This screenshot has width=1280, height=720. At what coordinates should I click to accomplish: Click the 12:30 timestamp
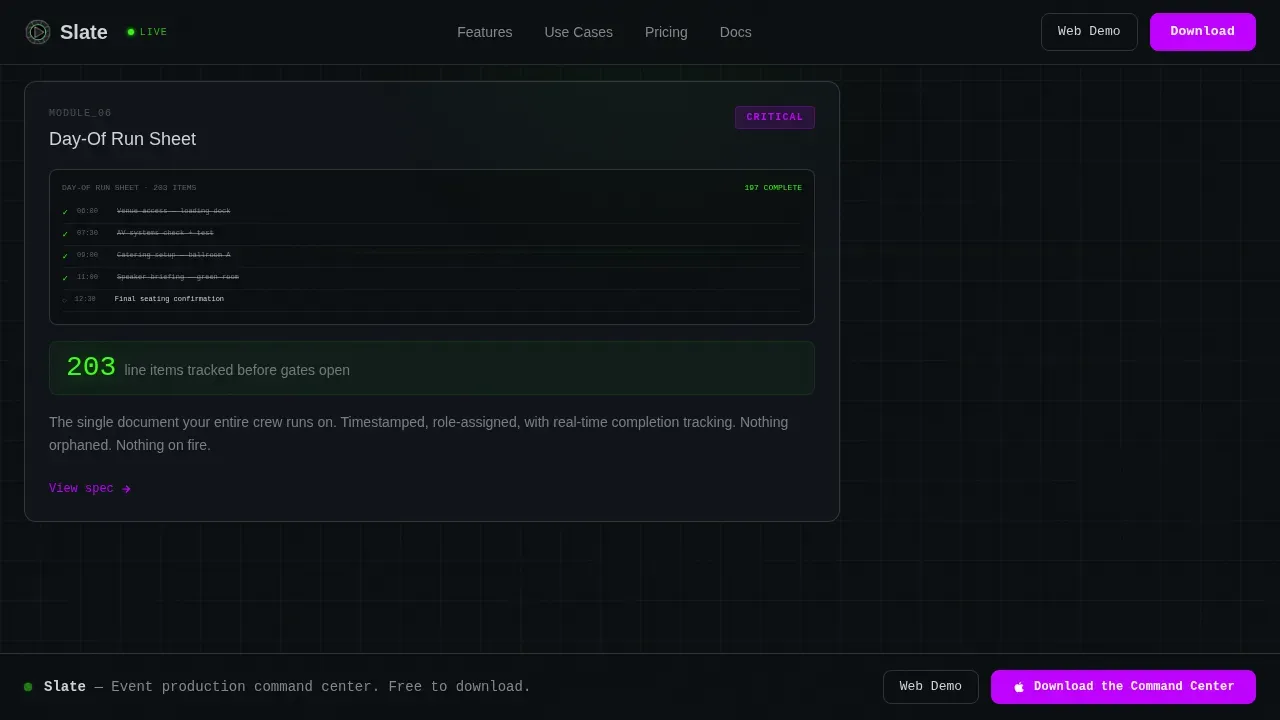(85, 299)
